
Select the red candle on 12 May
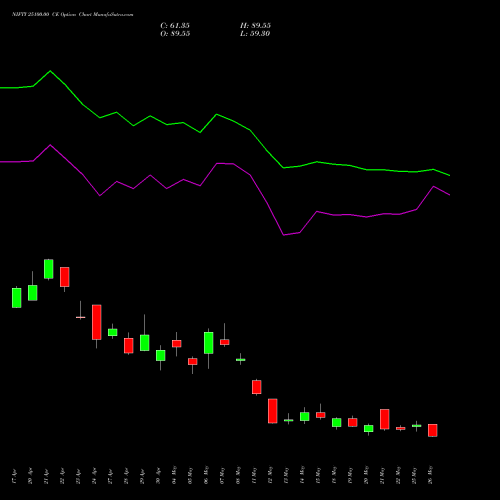tap(273, 411)
